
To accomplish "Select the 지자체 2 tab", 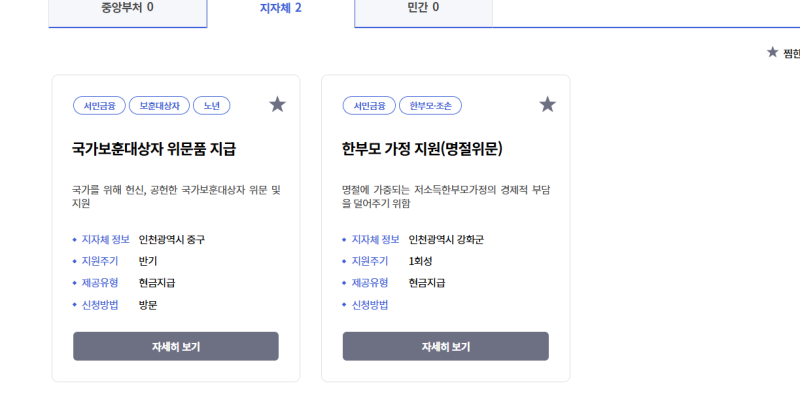I will click(281, 8).
